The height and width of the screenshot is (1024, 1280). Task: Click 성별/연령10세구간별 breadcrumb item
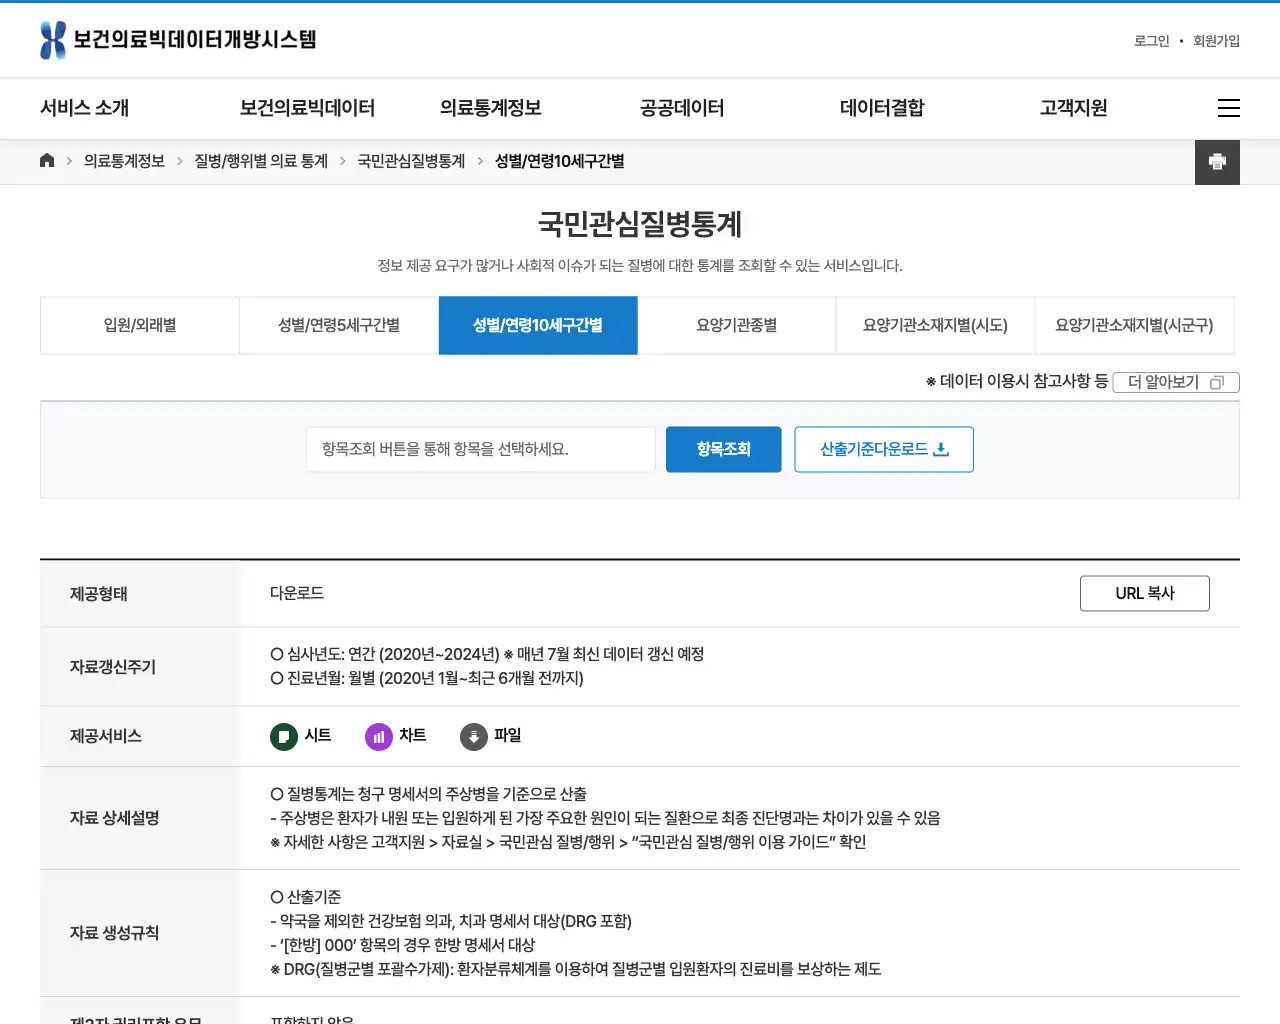point(560,161)
